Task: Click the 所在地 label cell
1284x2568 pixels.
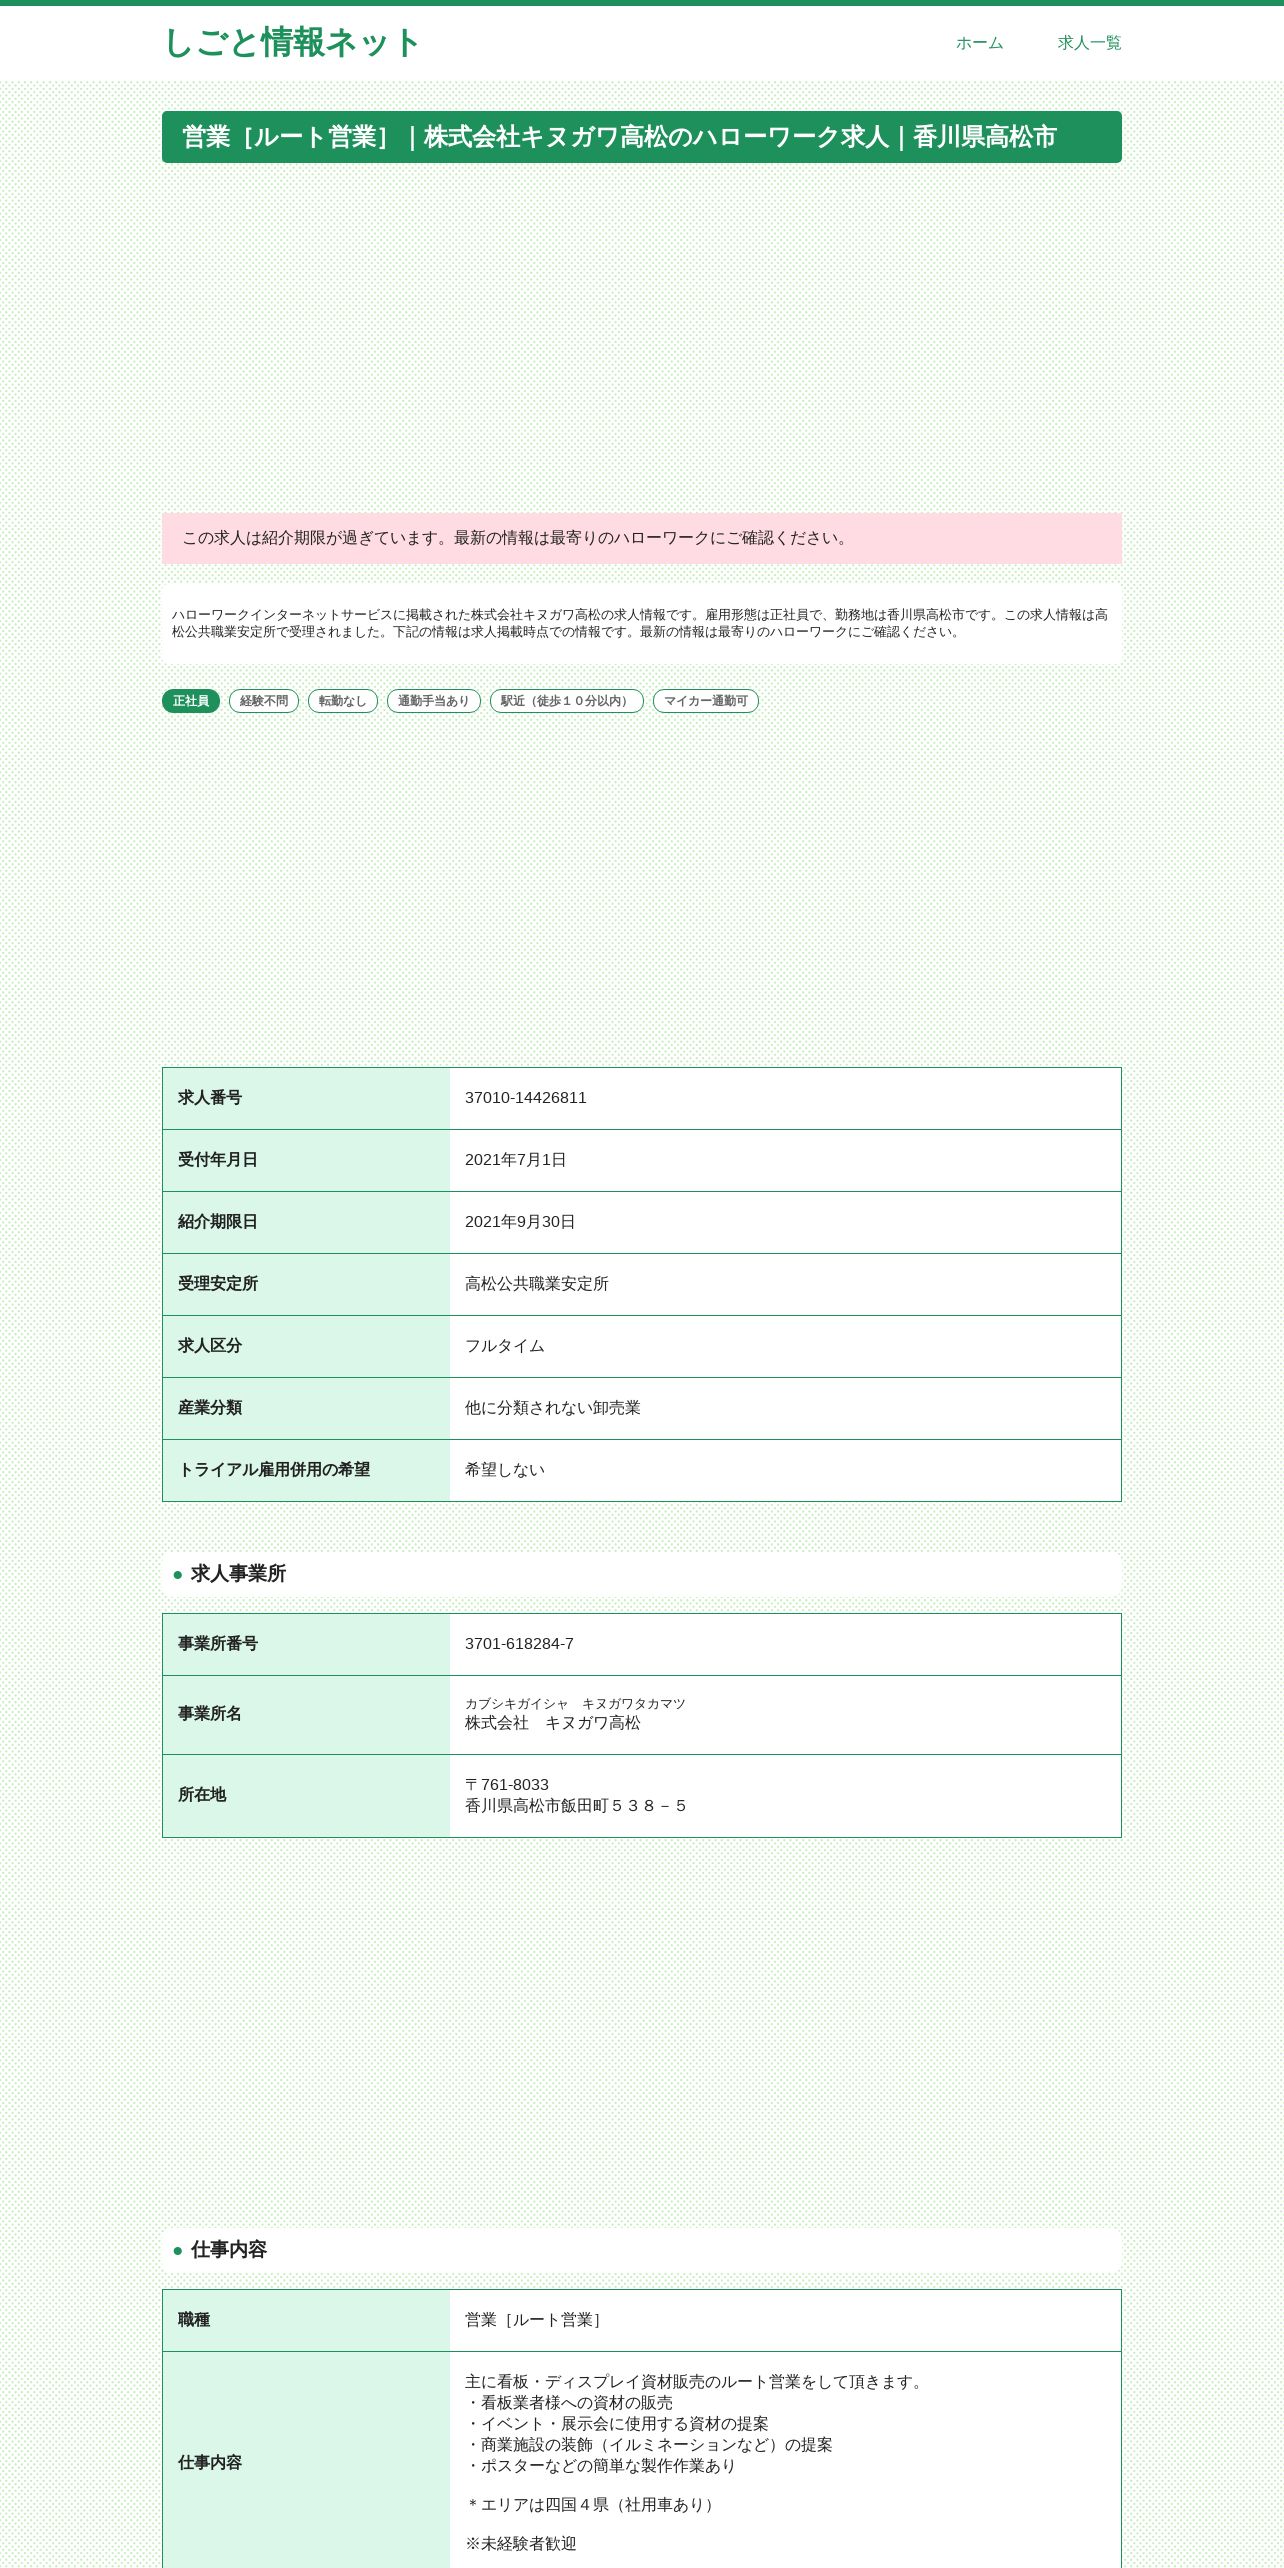Action: point(306,1795)
